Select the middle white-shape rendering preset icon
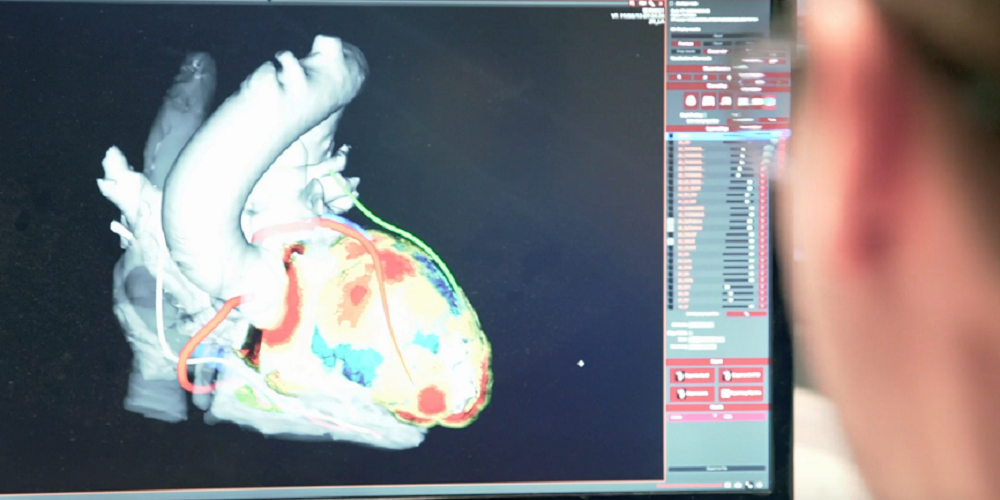 (x=709, y=101)
